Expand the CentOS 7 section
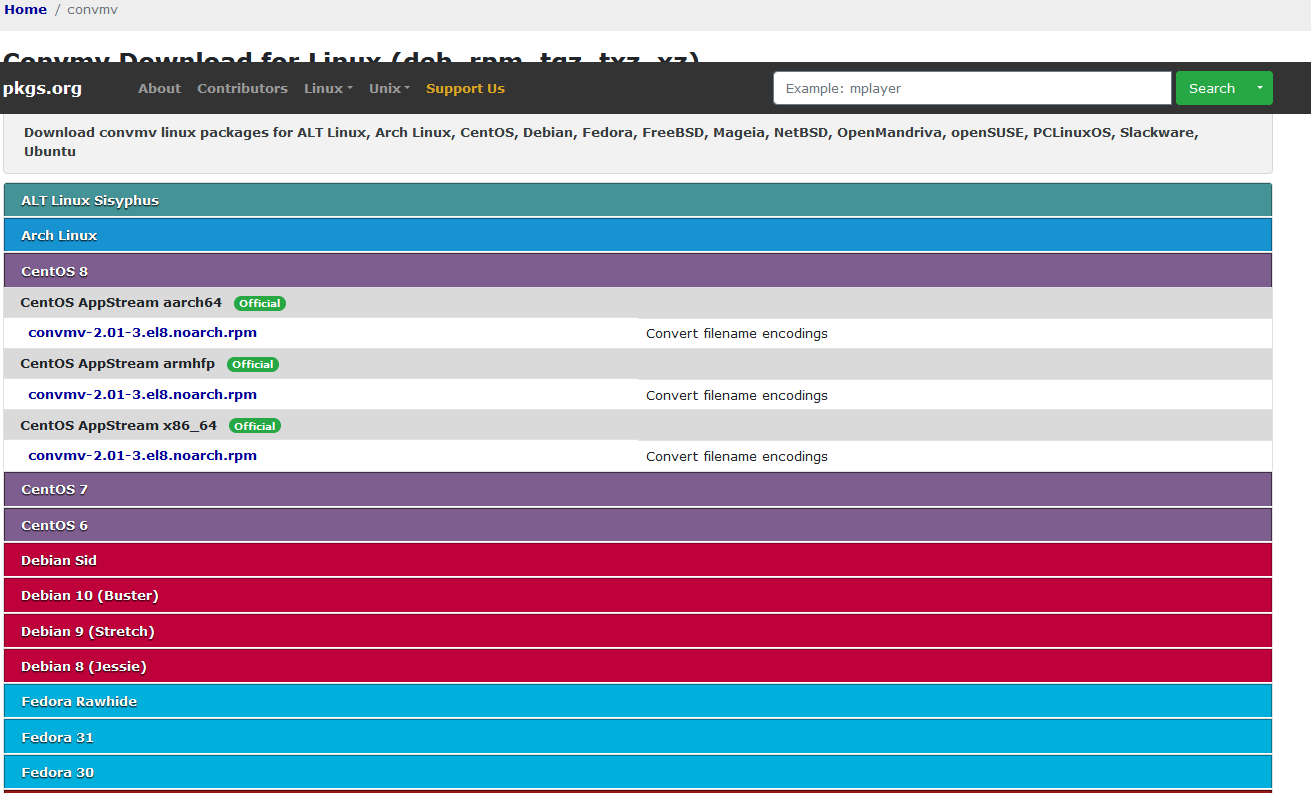Image resolution: width=1311 pixels, height=793 pixels. [638, 489]
